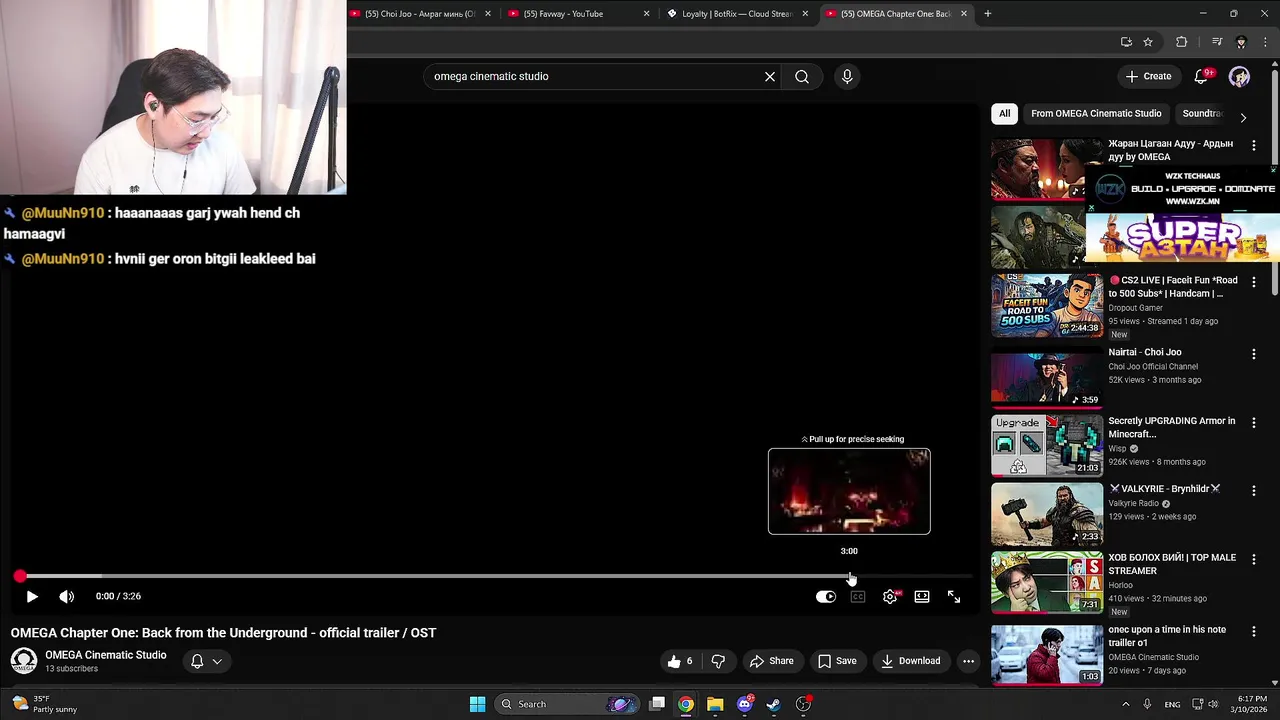Seek video at 3:00 on progress bar
Image resolution: width=1280 pixels, height=720 pixels.
point(849,577)
